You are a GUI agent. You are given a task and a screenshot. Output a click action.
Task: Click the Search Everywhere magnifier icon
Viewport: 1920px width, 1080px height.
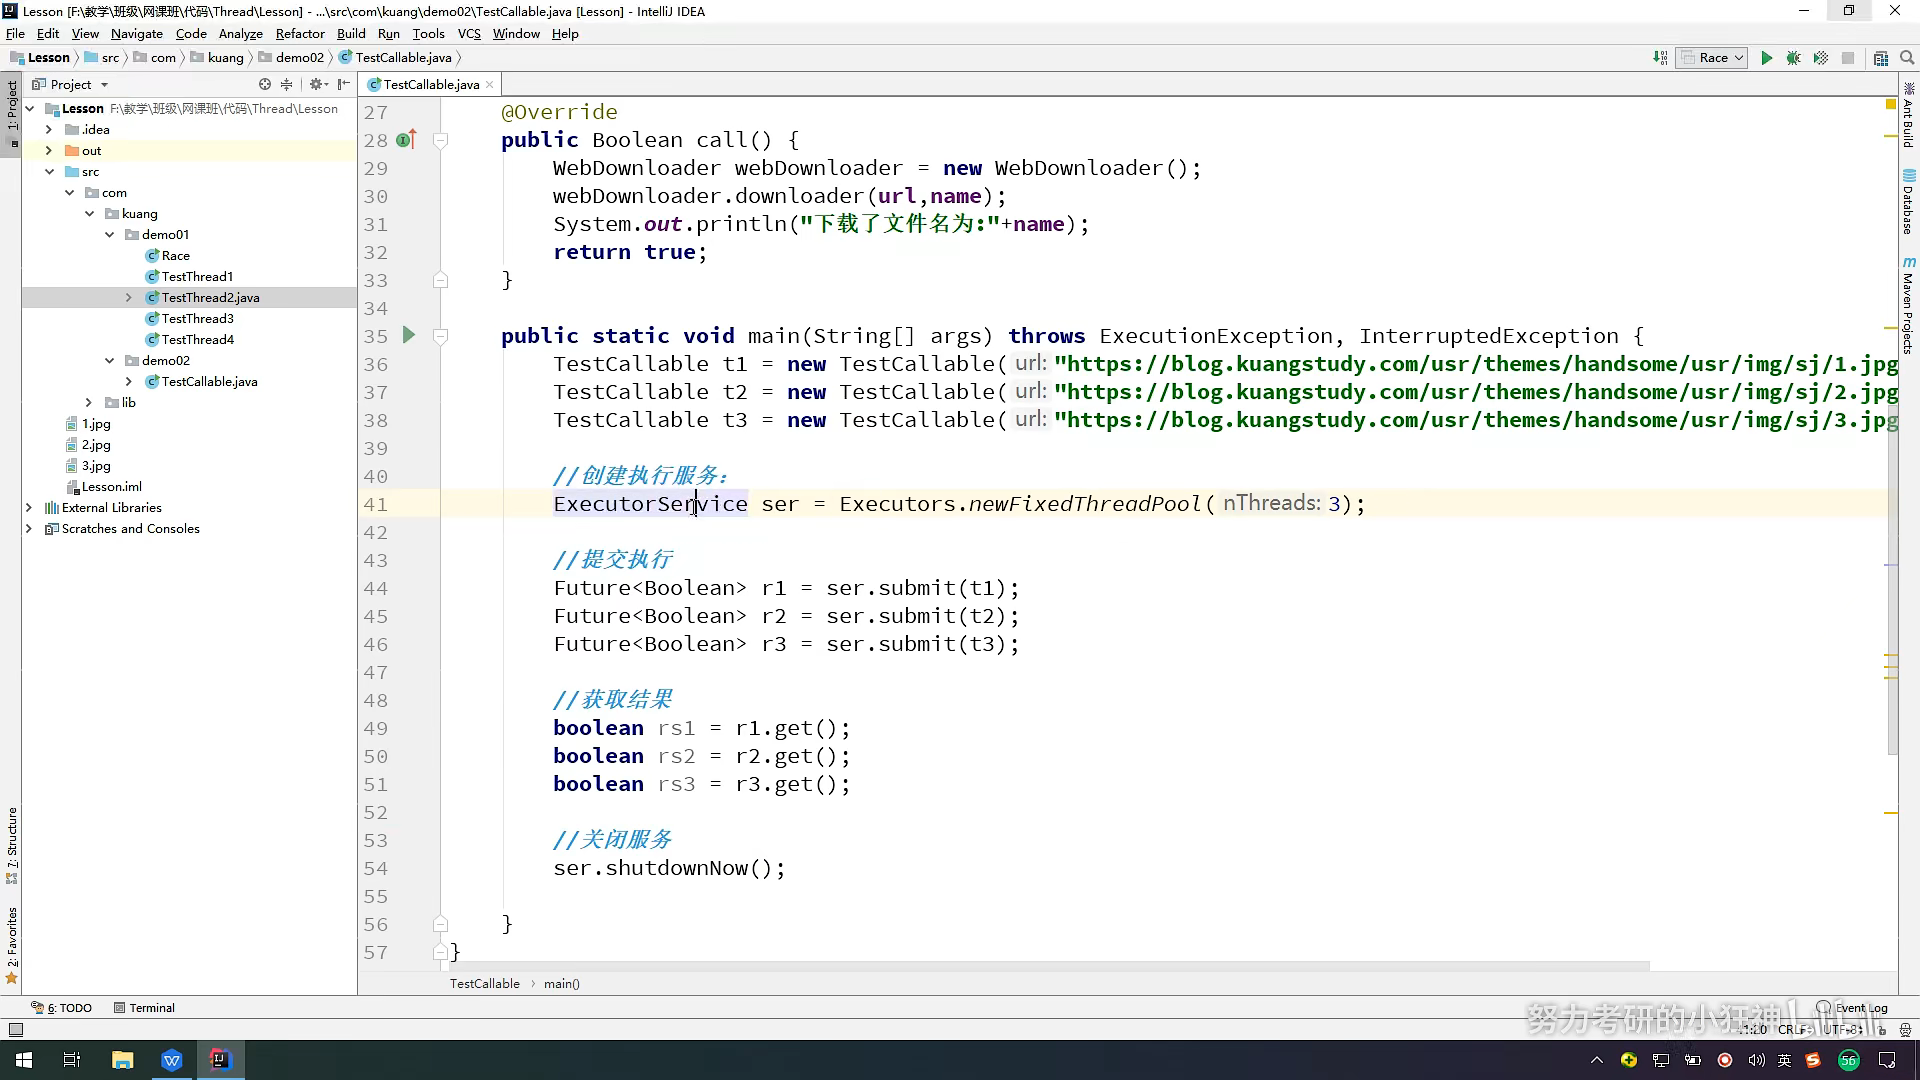click(x=1907, y=58)
